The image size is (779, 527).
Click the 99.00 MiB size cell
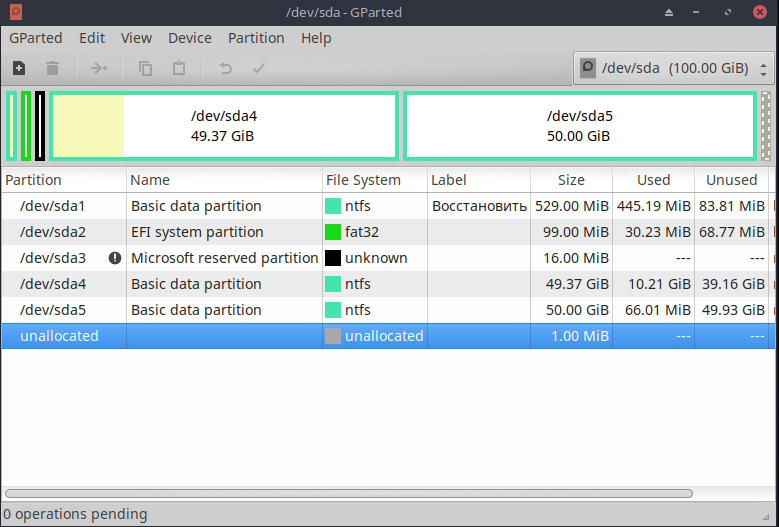point(571,232)
